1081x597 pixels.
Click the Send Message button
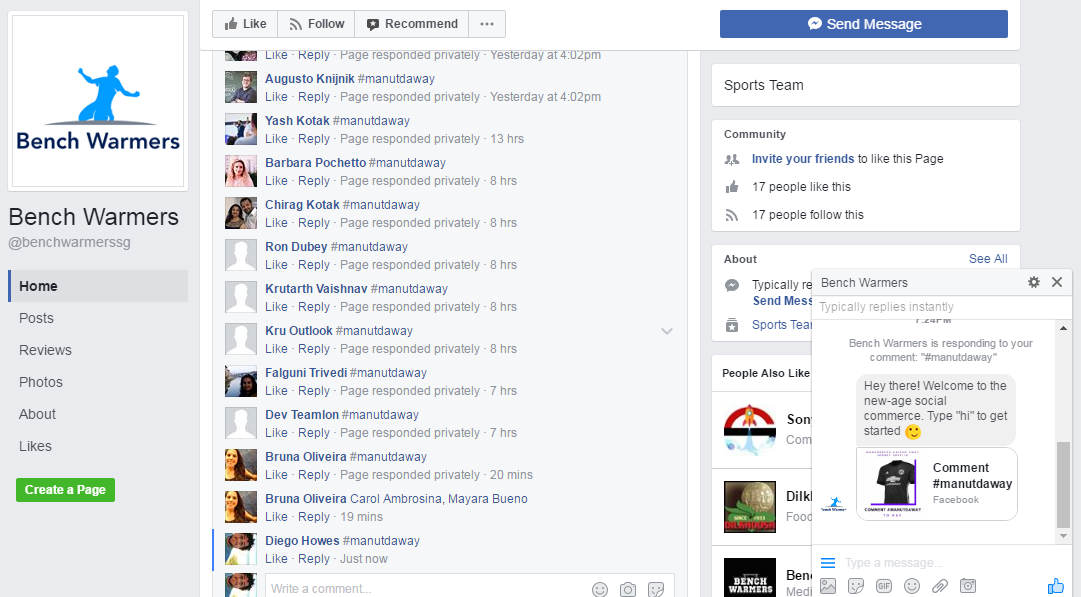click(x=864, y=24)
